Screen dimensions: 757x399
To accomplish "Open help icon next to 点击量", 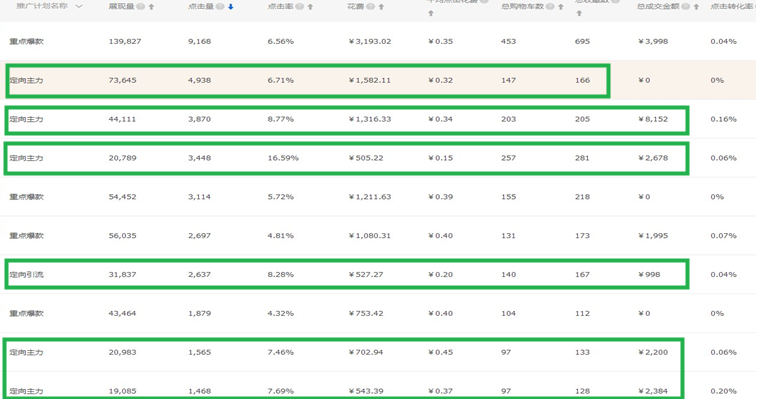I will [x=220, y=6].
